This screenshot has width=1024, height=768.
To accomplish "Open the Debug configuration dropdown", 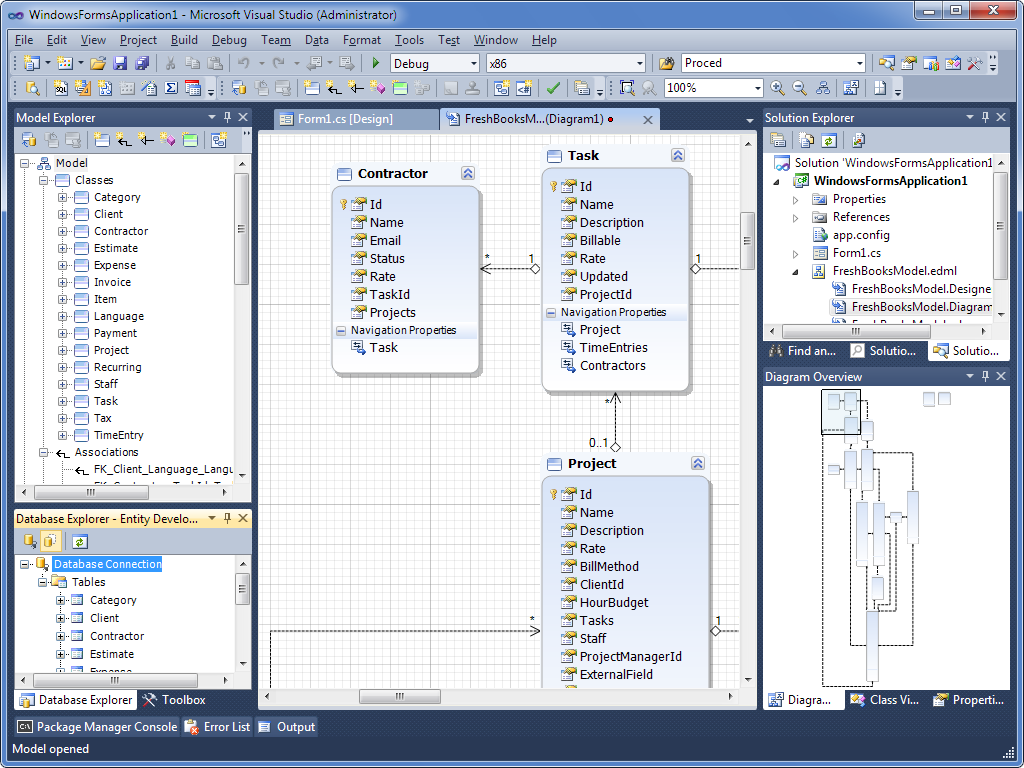I will click(474, 63).
